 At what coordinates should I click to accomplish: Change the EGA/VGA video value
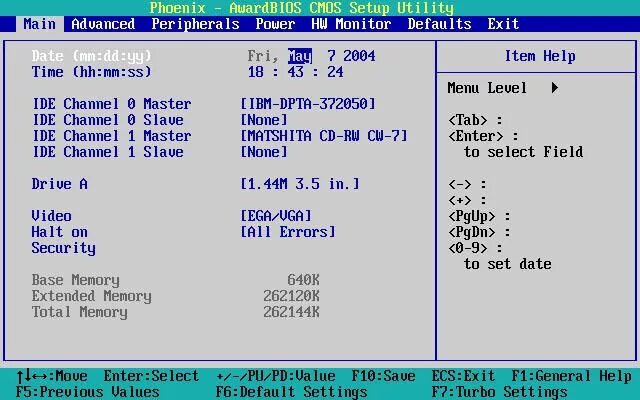point(276,216)
